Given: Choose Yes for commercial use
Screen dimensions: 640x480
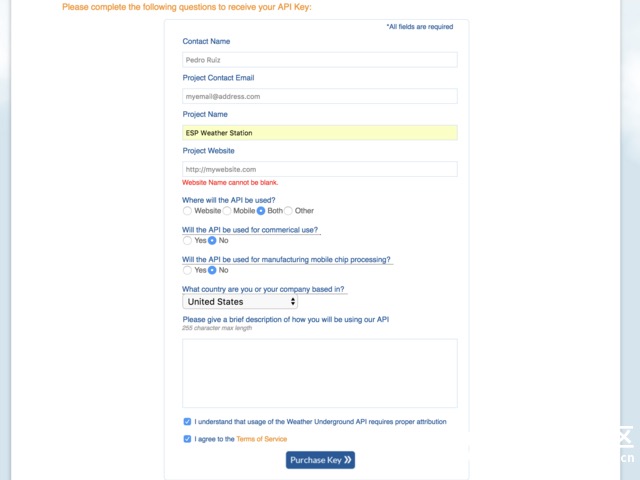Looking at the screenshot, I should tap(187, 240).
